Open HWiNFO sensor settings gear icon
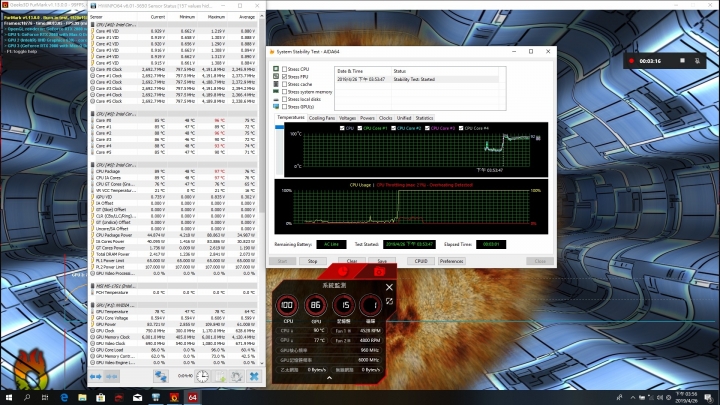This screenshot has height=405, width=720. click(x=236, y=377)
